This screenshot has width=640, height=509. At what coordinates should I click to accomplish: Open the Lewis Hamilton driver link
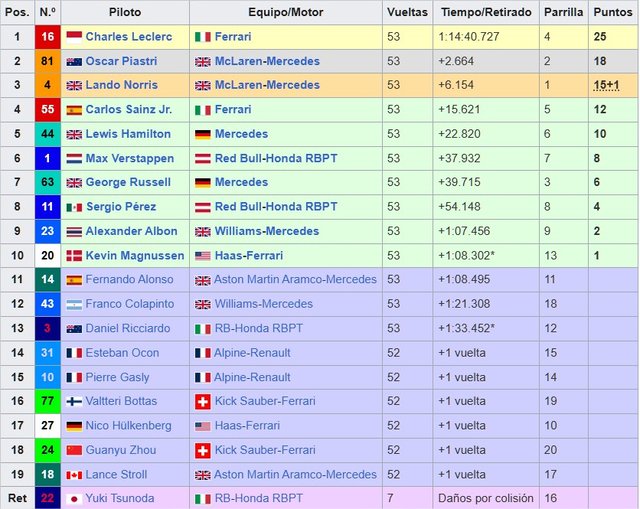(x=128, y=134)
